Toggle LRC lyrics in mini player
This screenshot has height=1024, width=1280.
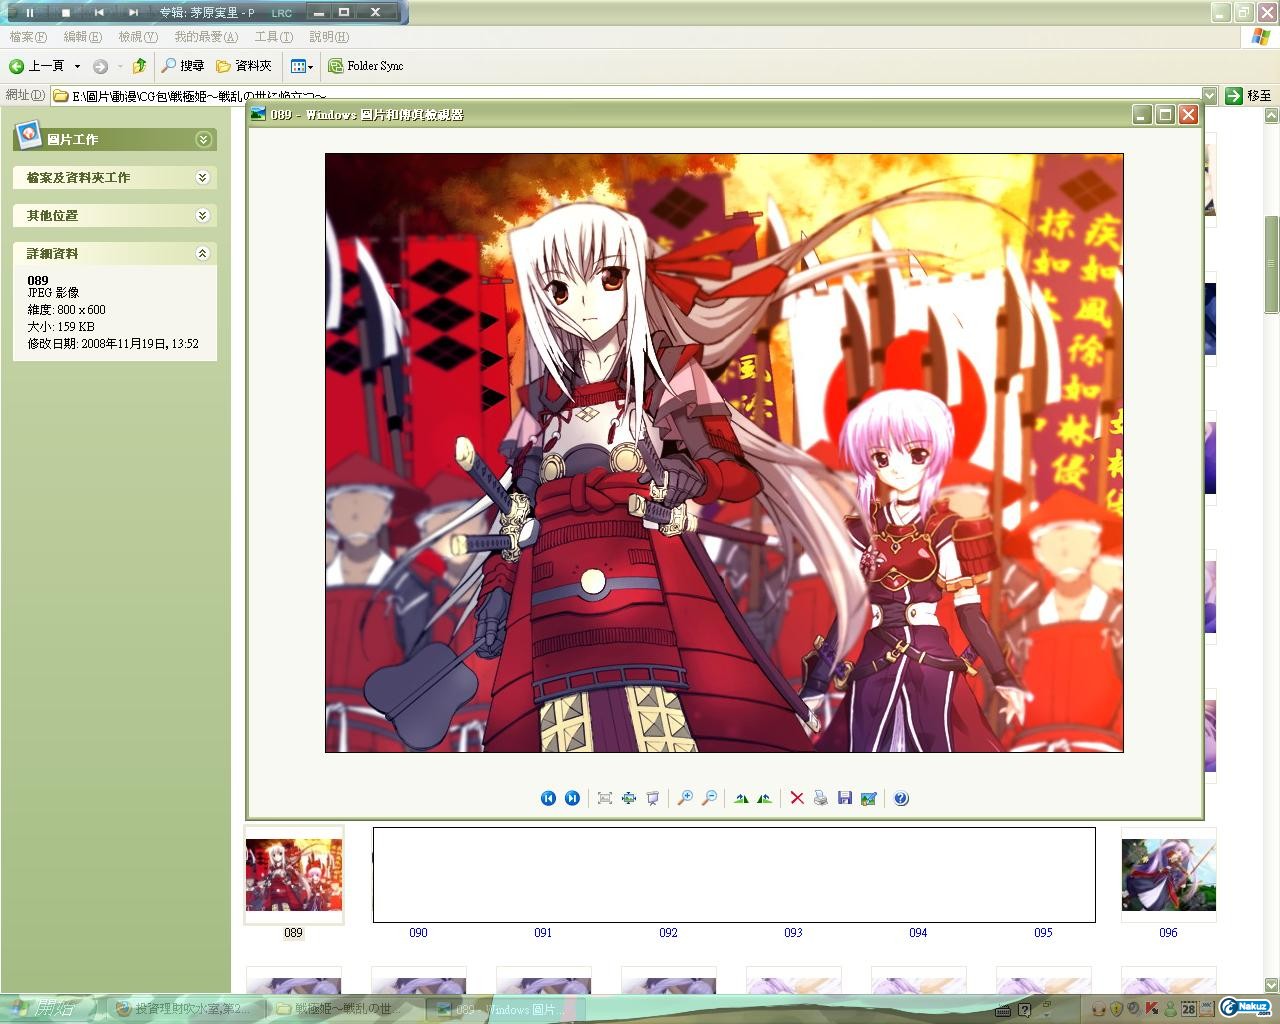[x=282, y=13]
